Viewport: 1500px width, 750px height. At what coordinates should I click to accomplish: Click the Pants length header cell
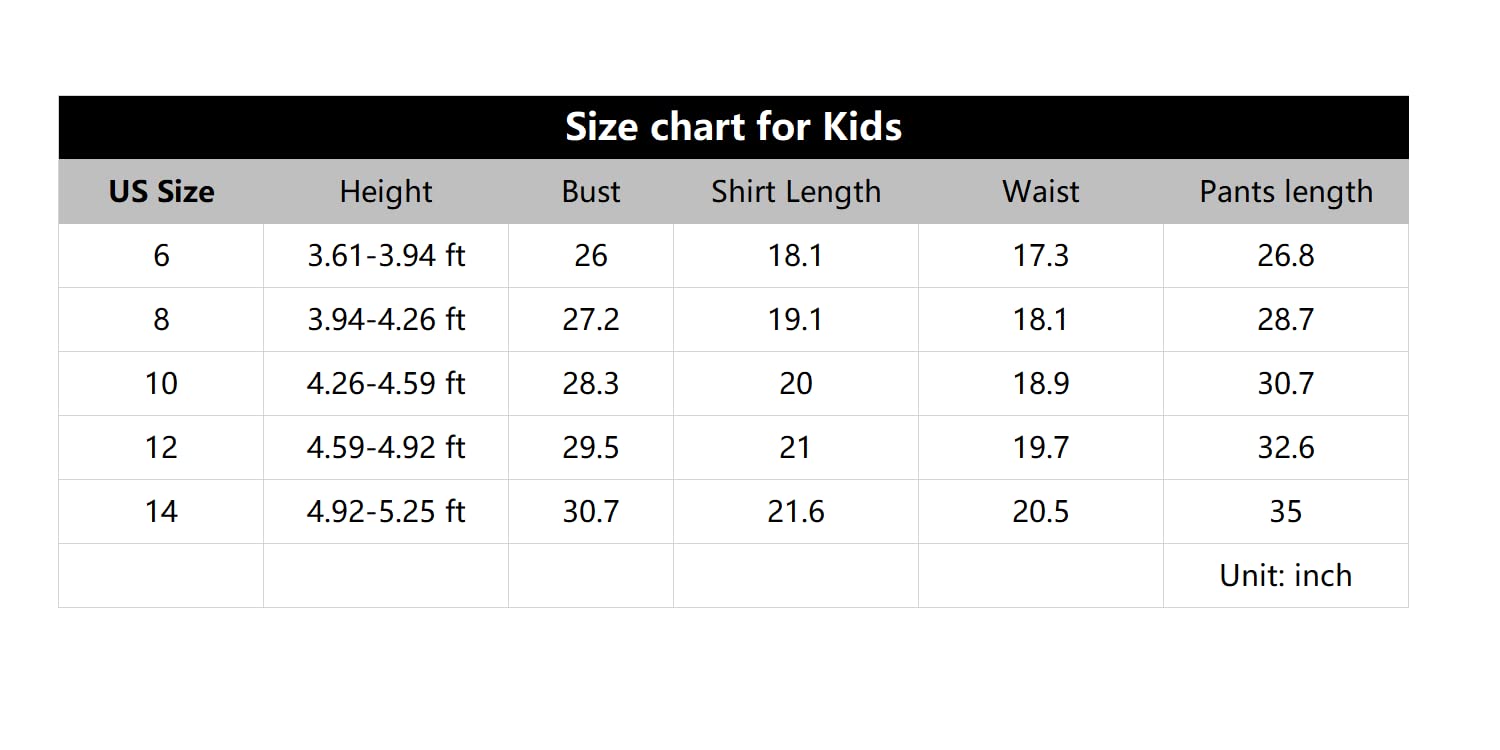point(1286,192)
